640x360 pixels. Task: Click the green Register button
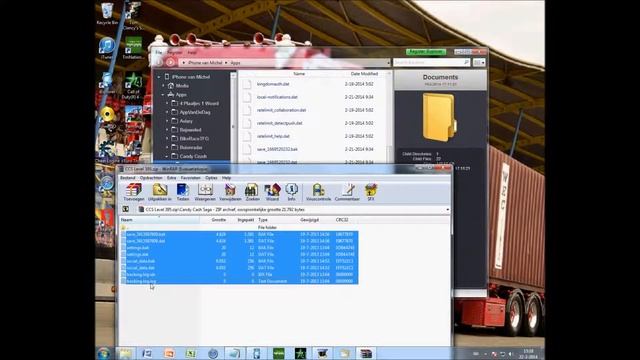[426, 52]
